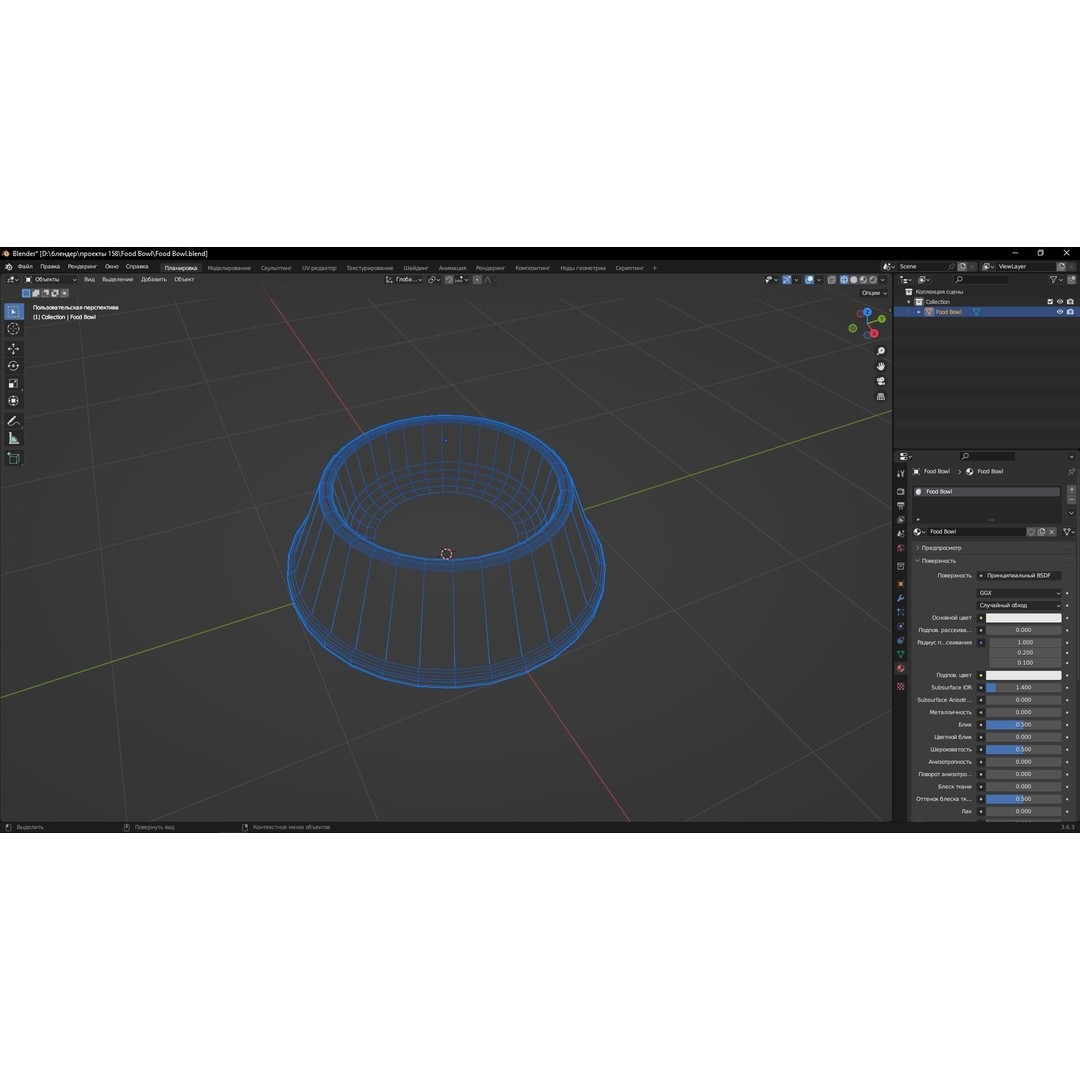
Task: Click 'Принципиальный BSDF' surface shader button
Action: tap(1019, 576)
